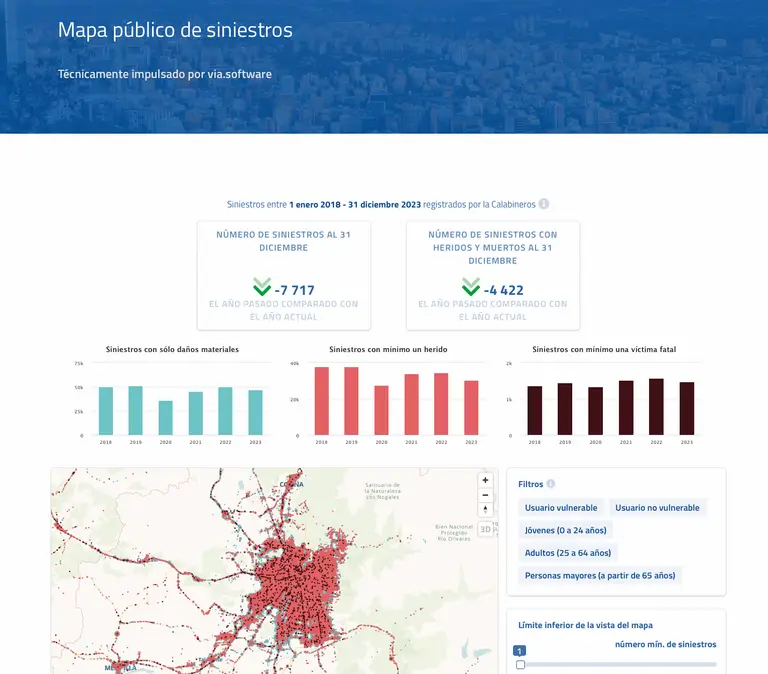Reset map bearing with compass button
The width and height of the screenshot is (768, 674).
pos(485,510)
